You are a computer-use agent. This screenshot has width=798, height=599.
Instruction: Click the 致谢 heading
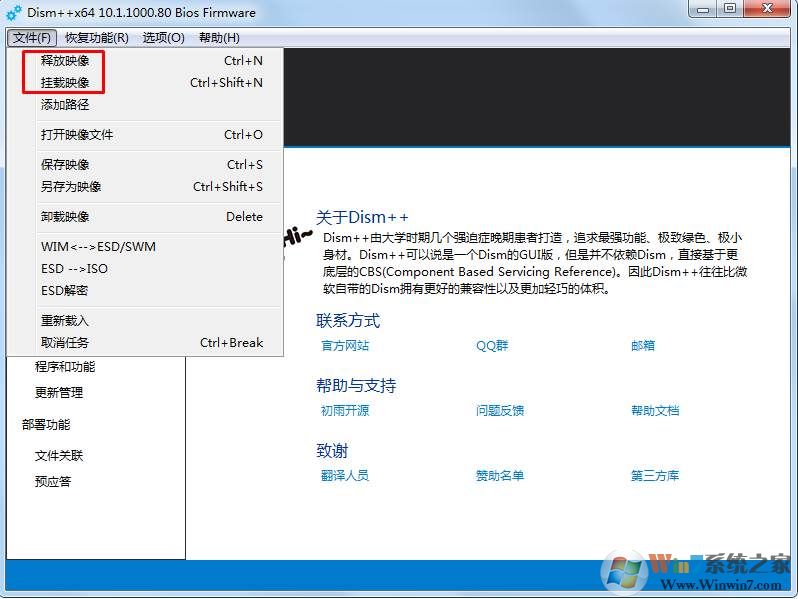tap(332, 451)
